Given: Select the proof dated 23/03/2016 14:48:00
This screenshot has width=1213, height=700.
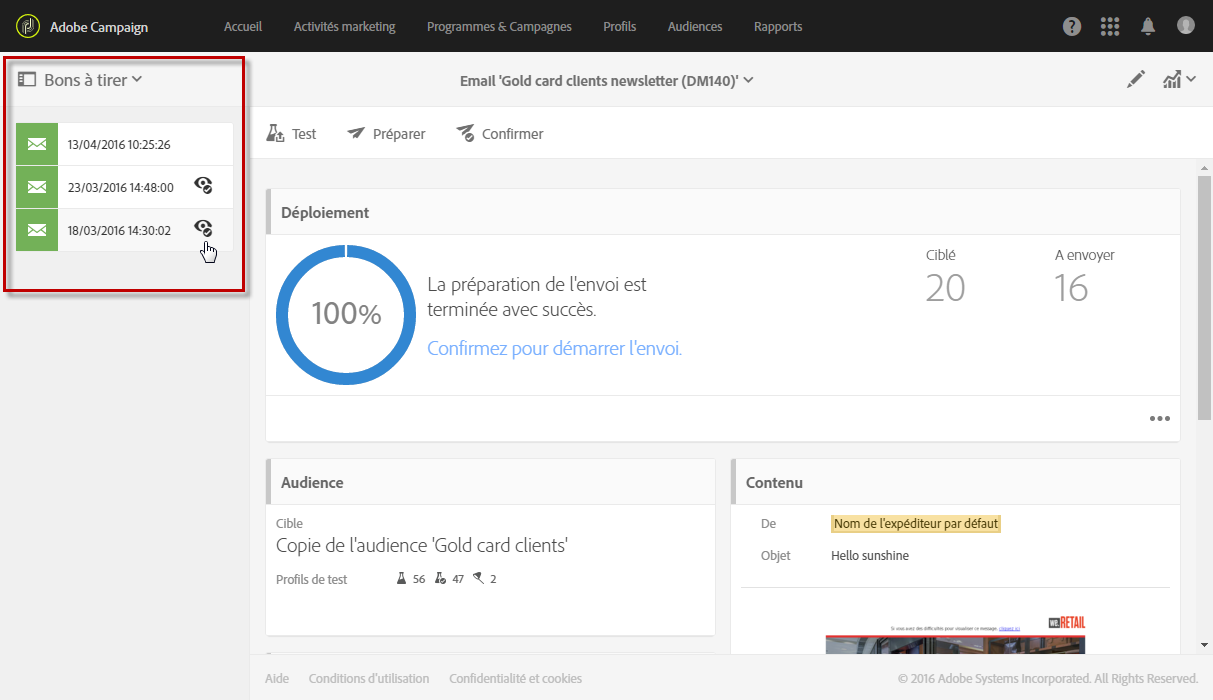Looking at the screenshot, I should [125, 187].
